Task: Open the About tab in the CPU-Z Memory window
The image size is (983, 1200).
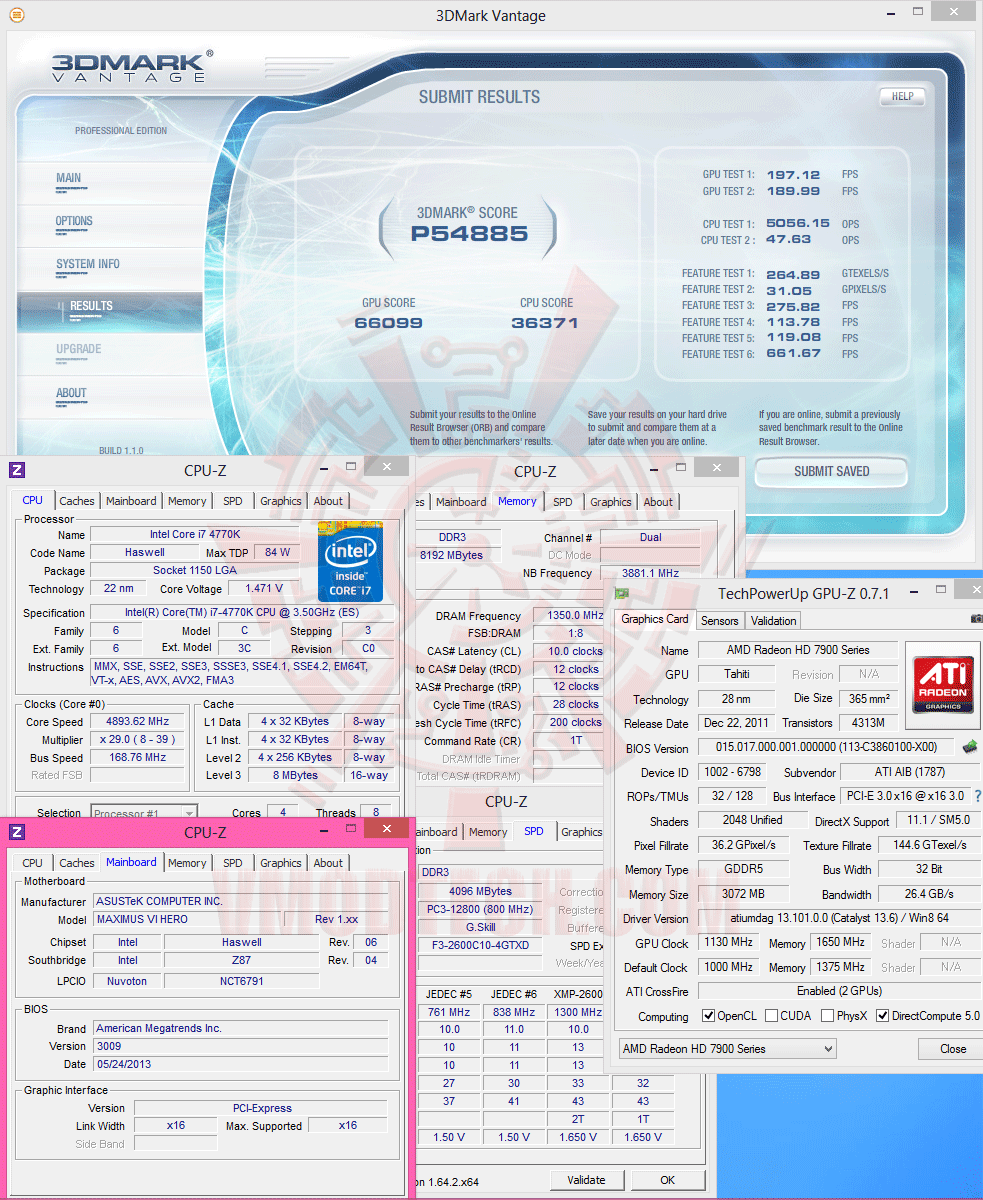Action: tap(658, 502)
